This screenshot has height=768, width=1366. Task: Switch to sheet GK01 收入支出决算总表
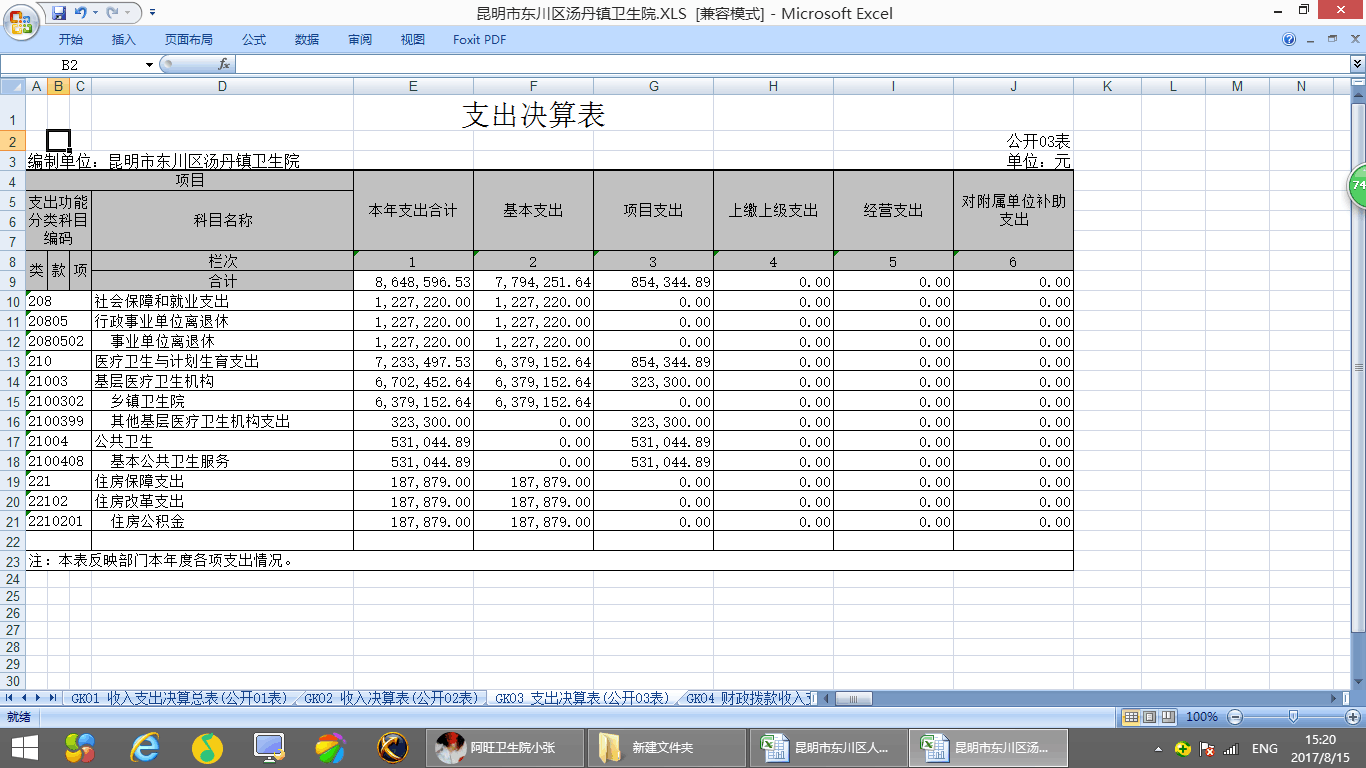[178, 698]
